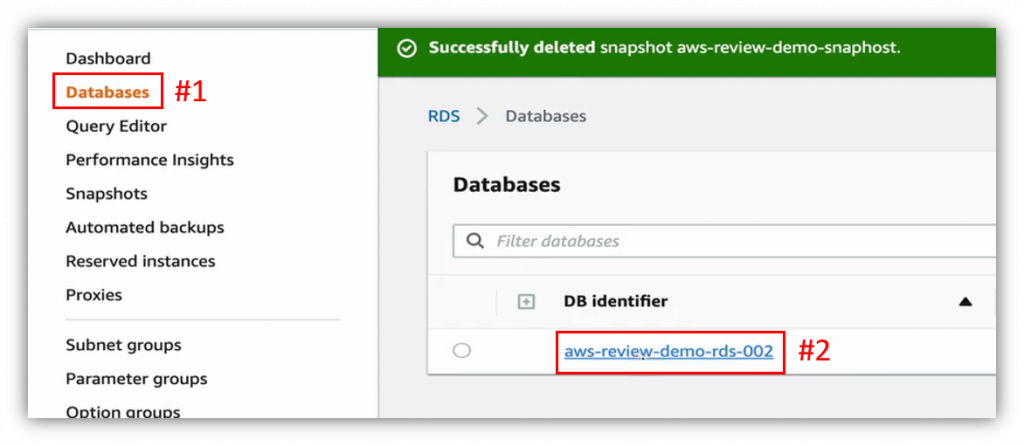Open Dashboard in the RDS sidebar

(x=108, y=59)
